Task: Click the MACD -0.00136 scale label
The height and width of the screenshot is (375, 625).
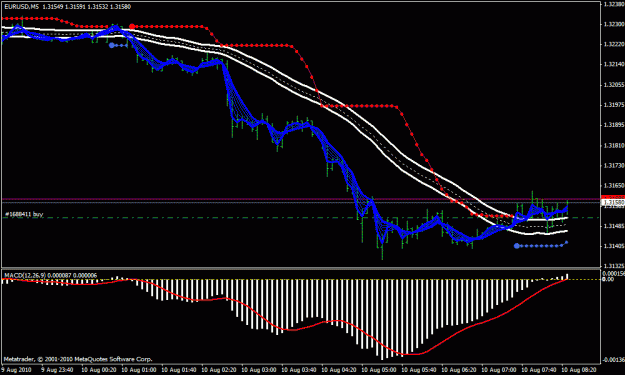Action: (x=613, y=359)
